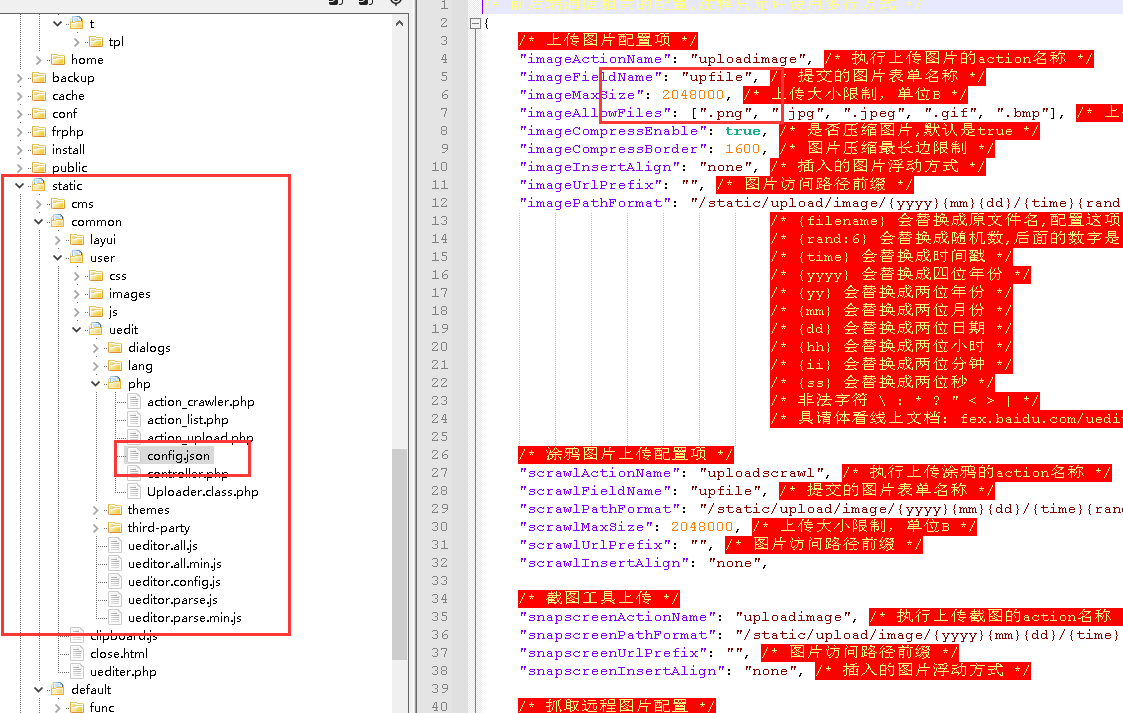Click the file tree vertical scrollbar thumb
The width and height of the screenshot is (1123, 713).
(400, 554)
